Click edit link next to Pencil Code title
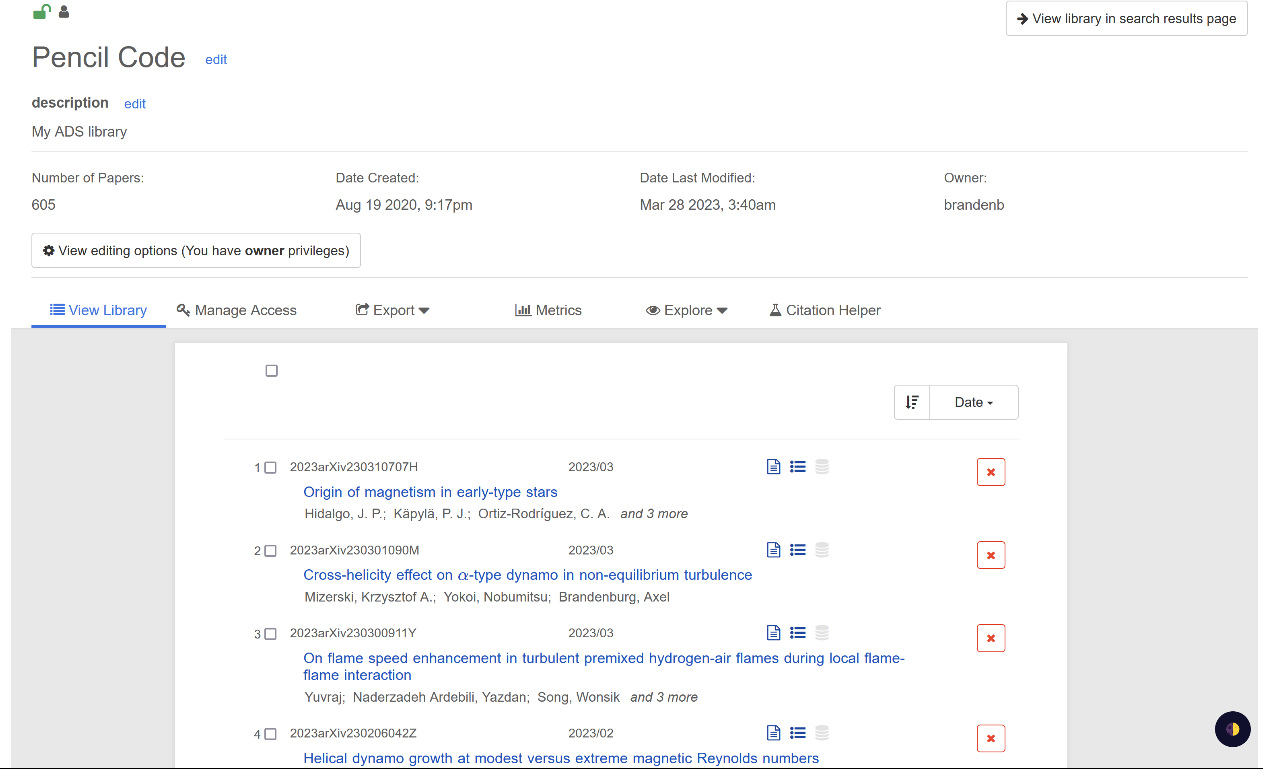Image resolution: width=1263 pixels, height=769 pixels. pyautogui.click(x=216, y=59)
